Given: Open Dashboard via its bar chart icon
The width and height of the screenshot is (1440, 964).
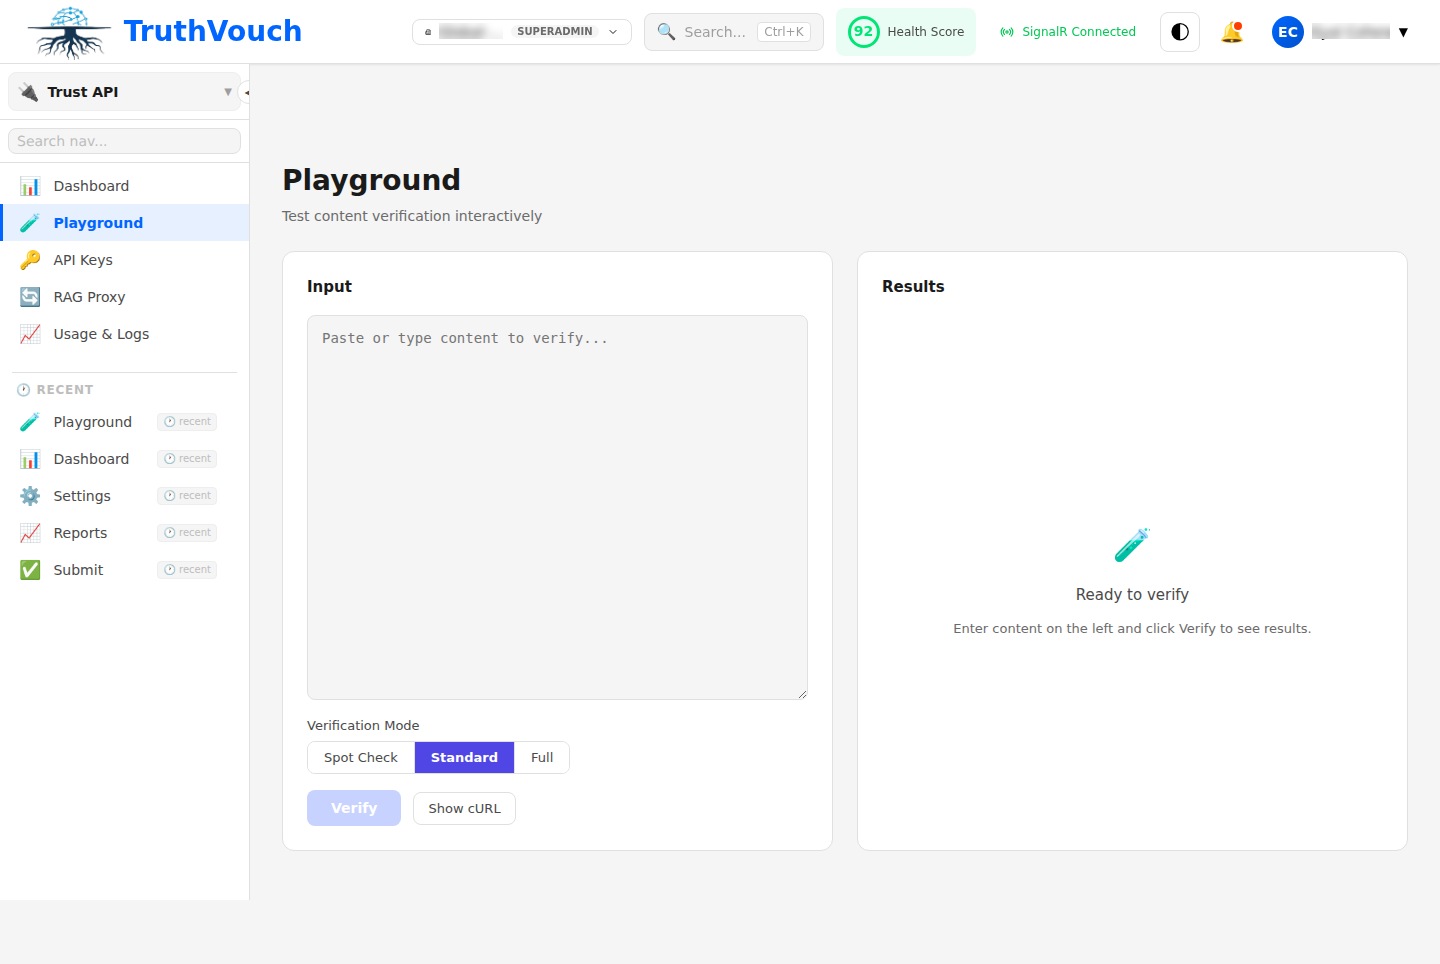Looking at the screenshot, I should tap(31, 185).
